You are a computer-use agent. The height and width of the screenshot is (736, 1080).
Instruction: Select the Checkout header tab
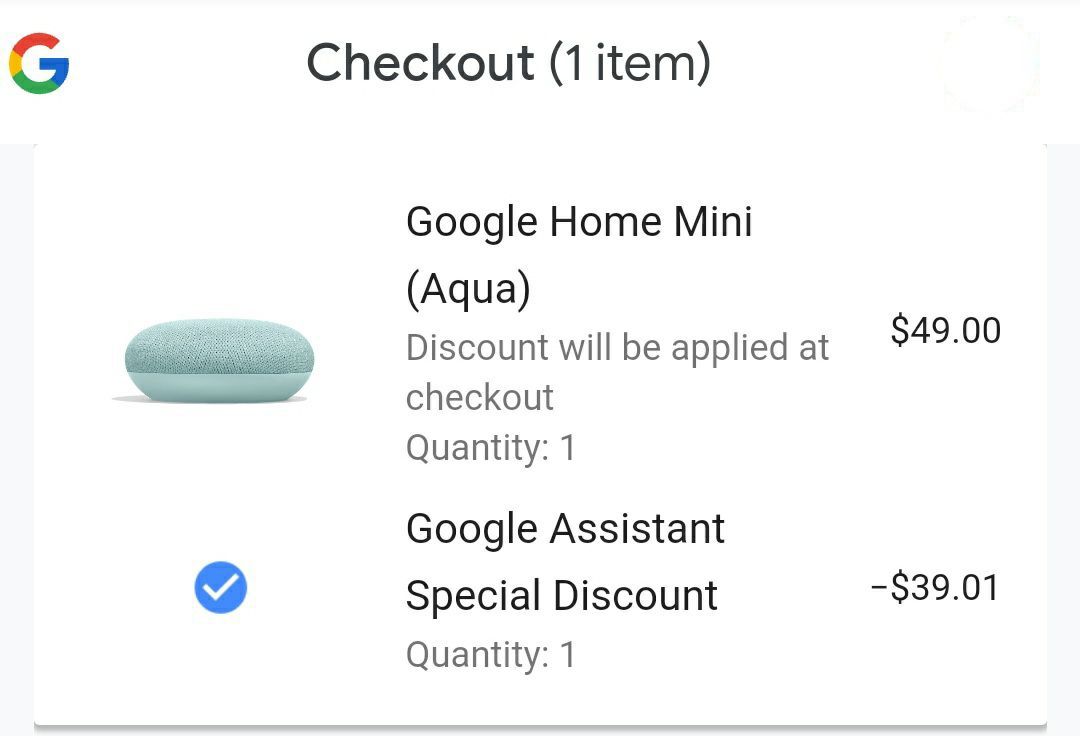(x=421, y=63)
